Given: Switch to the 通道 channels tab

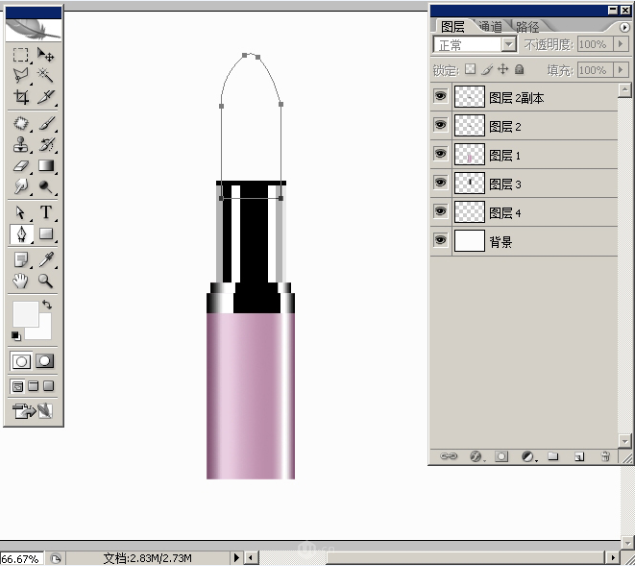Looking at the screenshot, I should pyautogui.click(x=491, y=27).
